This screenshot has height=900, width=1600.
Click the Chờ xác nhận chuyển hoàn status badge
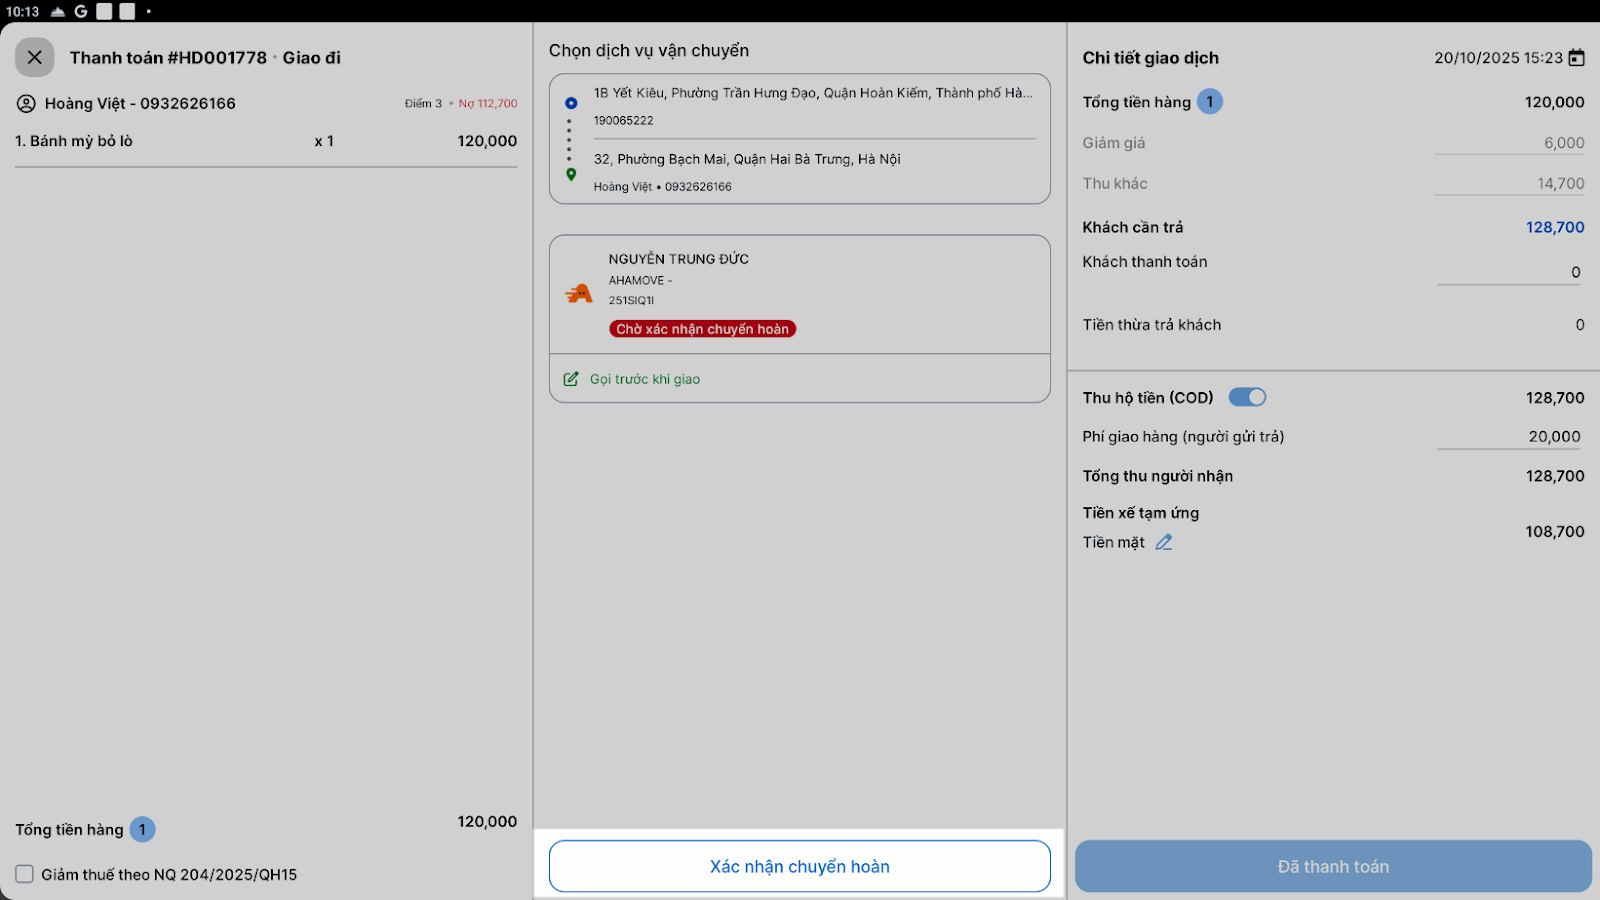pyautogui.click(x=702, y=329)
